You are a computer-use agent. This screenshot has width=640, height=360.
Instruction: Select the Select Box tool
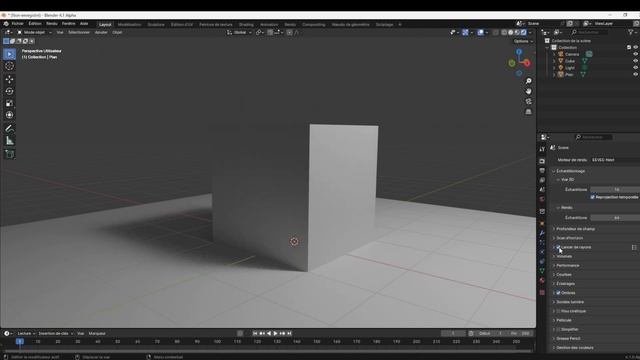point(9,54)
